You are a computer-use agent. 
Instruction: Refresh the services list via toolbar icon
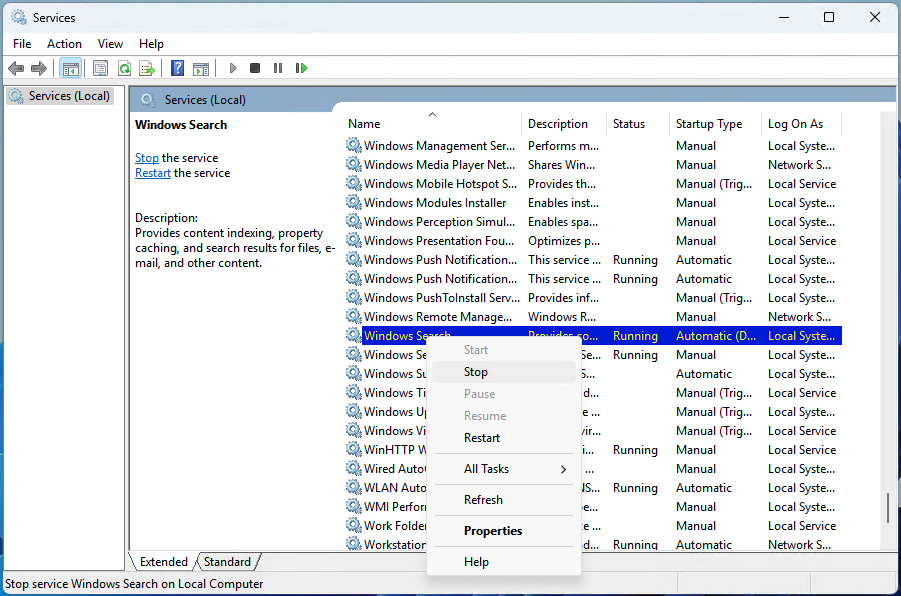(122, 67)
